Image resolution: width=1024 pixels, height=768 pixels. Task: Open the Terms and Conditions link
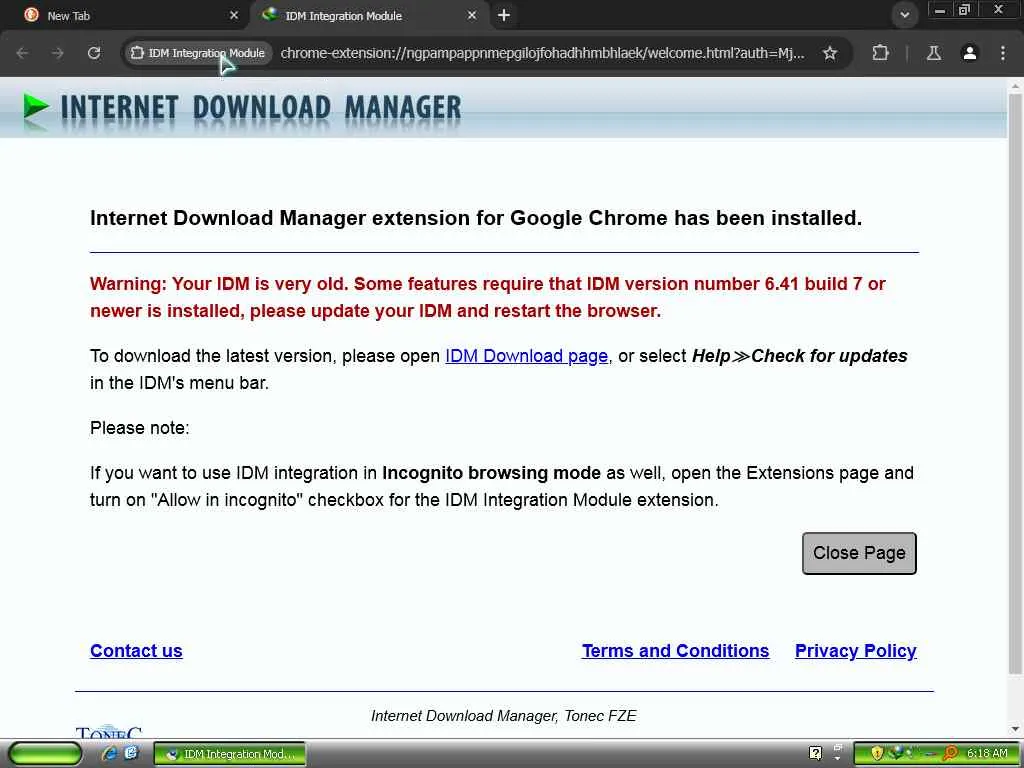click(x=675, y=650)
